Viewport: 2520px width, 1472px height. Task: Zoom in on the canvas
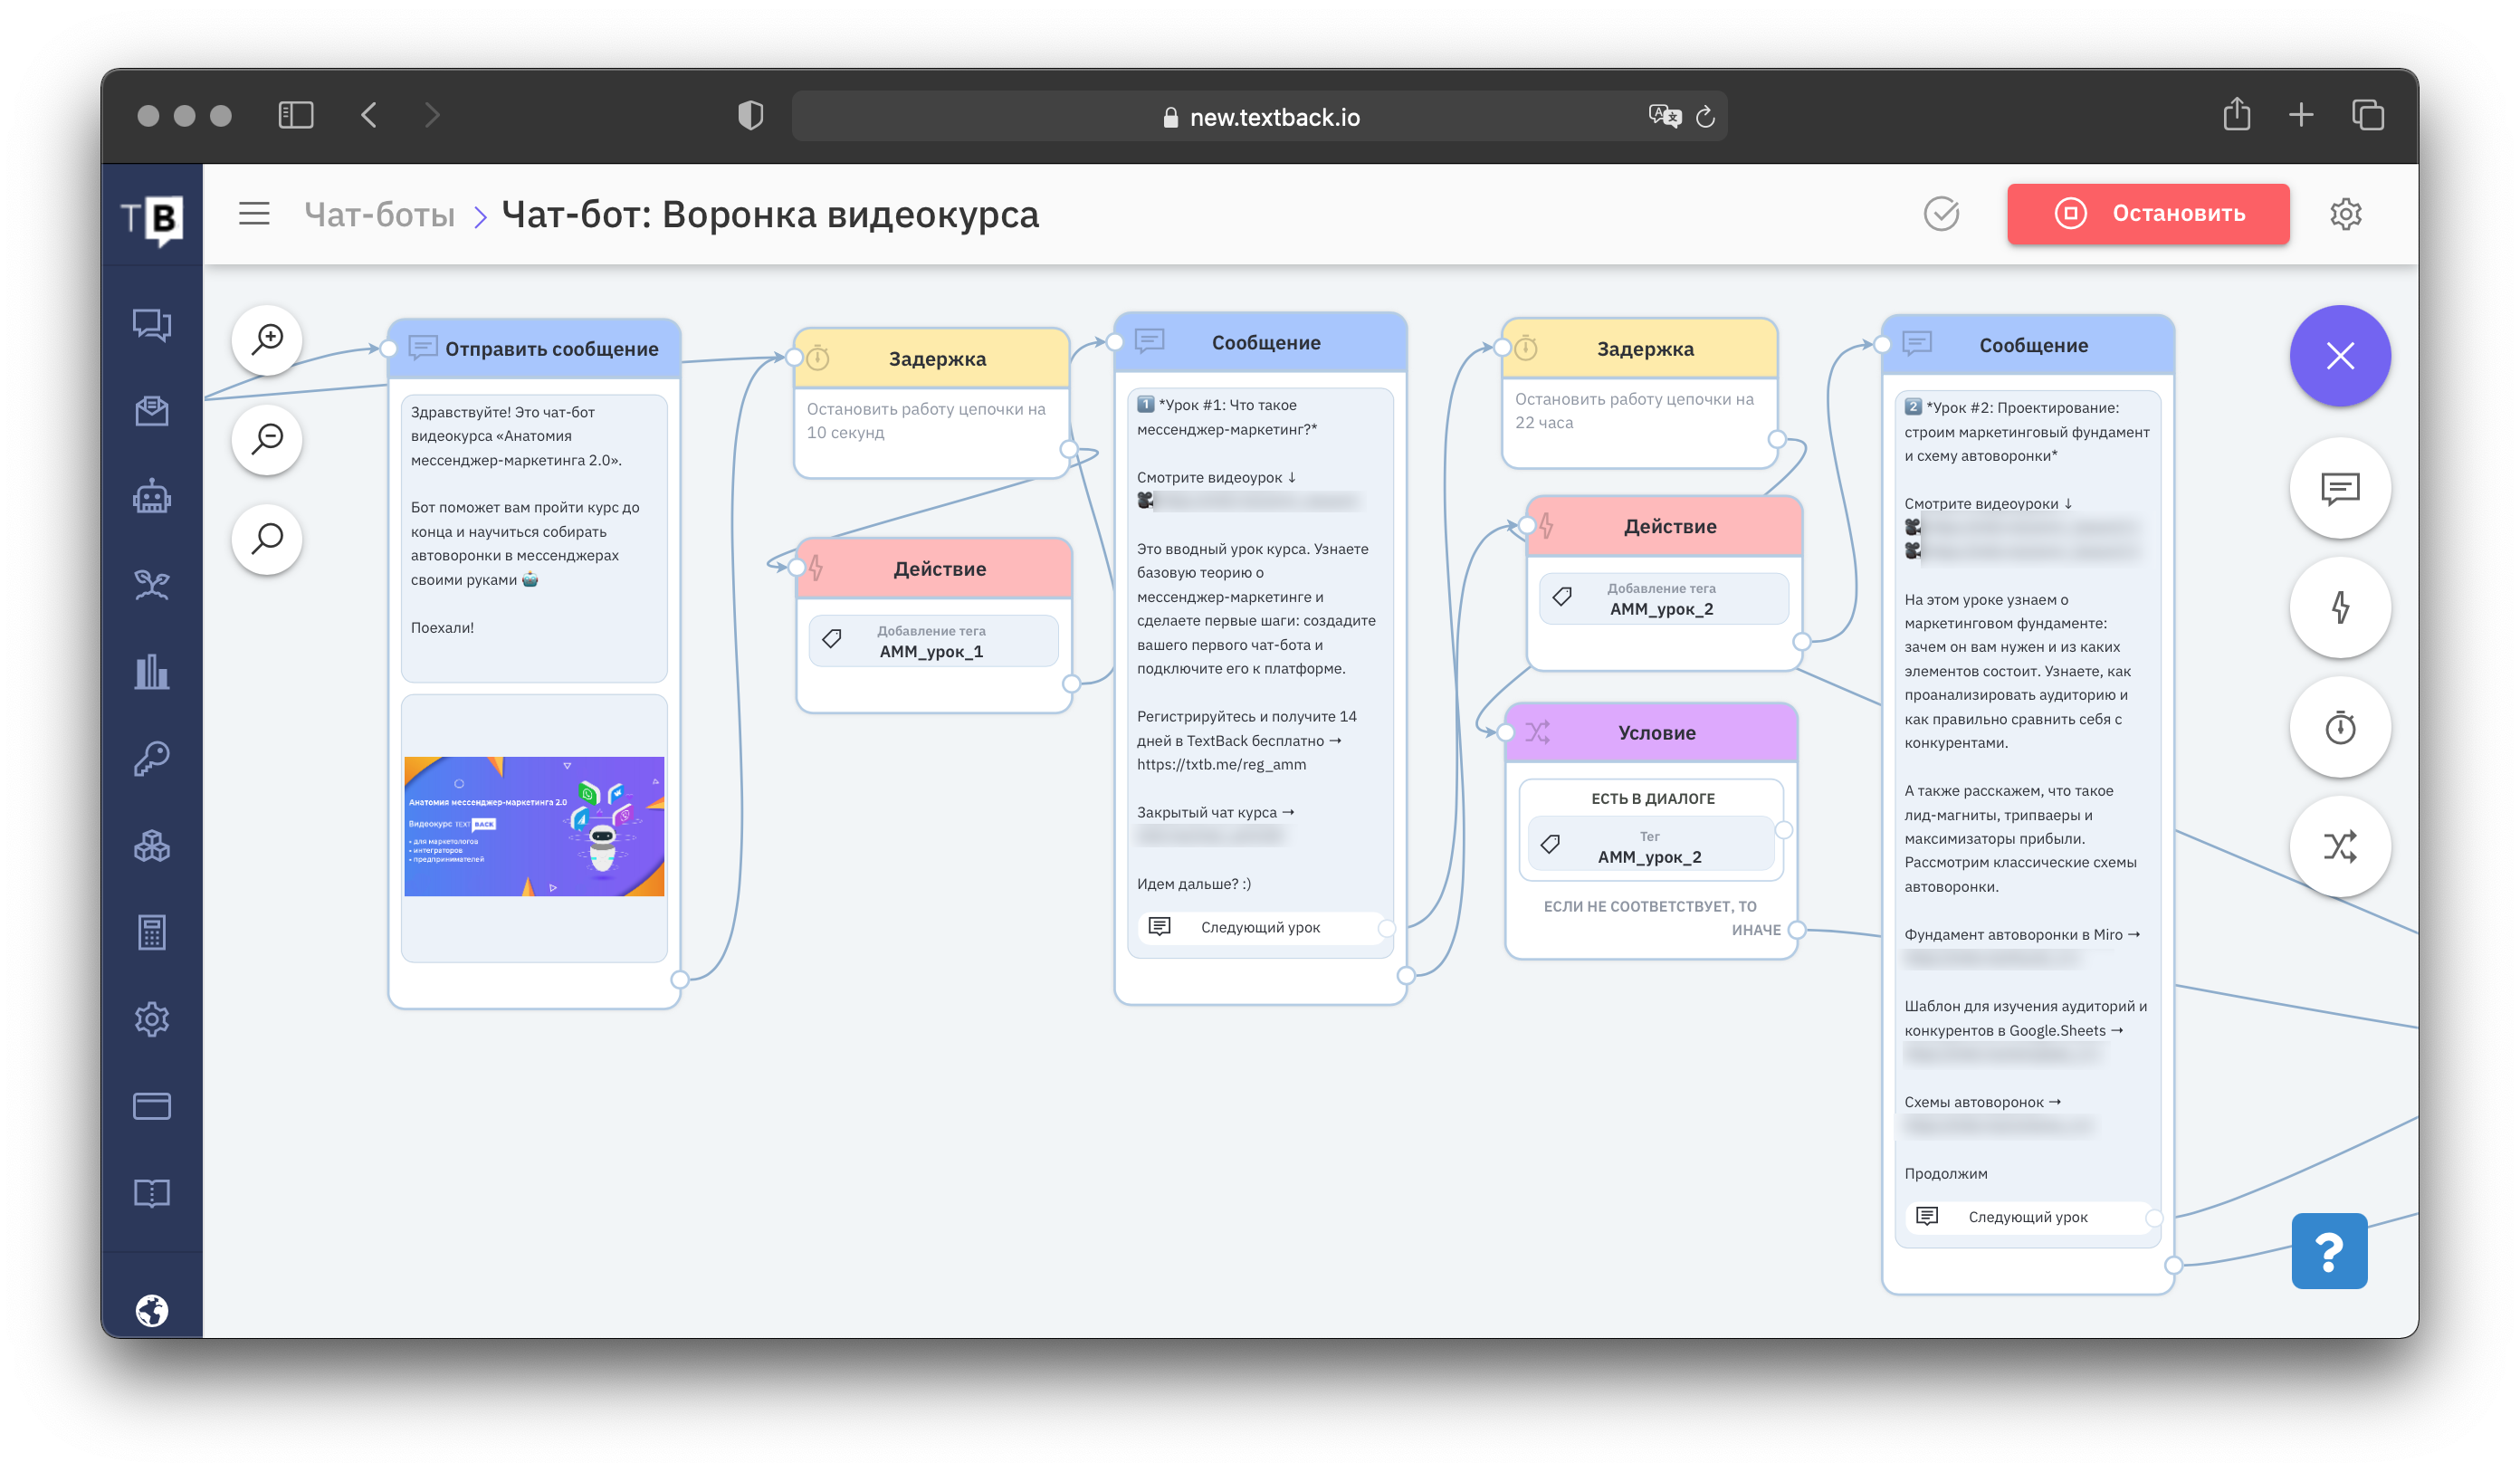click(x=267, y=339)
